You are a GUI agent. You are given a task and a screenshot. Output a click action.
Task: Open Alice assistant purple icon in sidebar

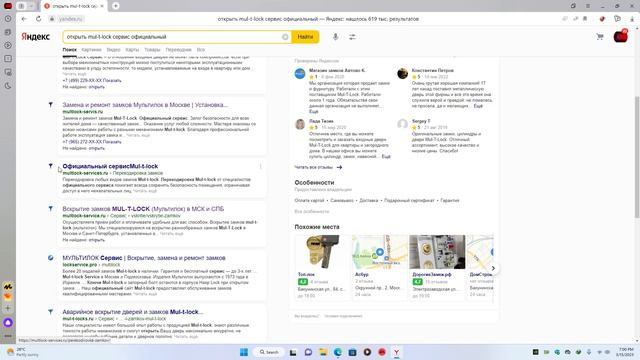coord(8,322)
